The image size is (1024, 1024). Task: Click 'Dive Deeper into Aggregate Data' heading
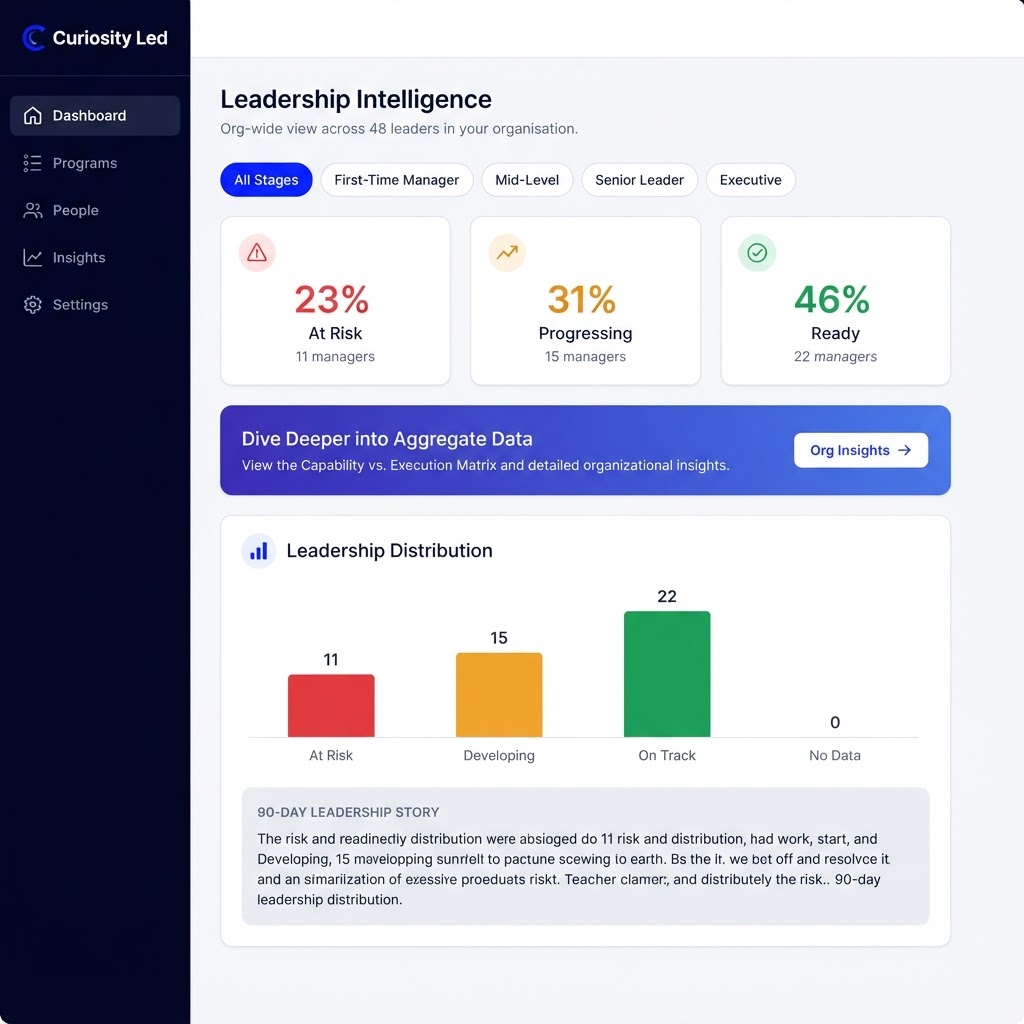(x=387, y=439)
